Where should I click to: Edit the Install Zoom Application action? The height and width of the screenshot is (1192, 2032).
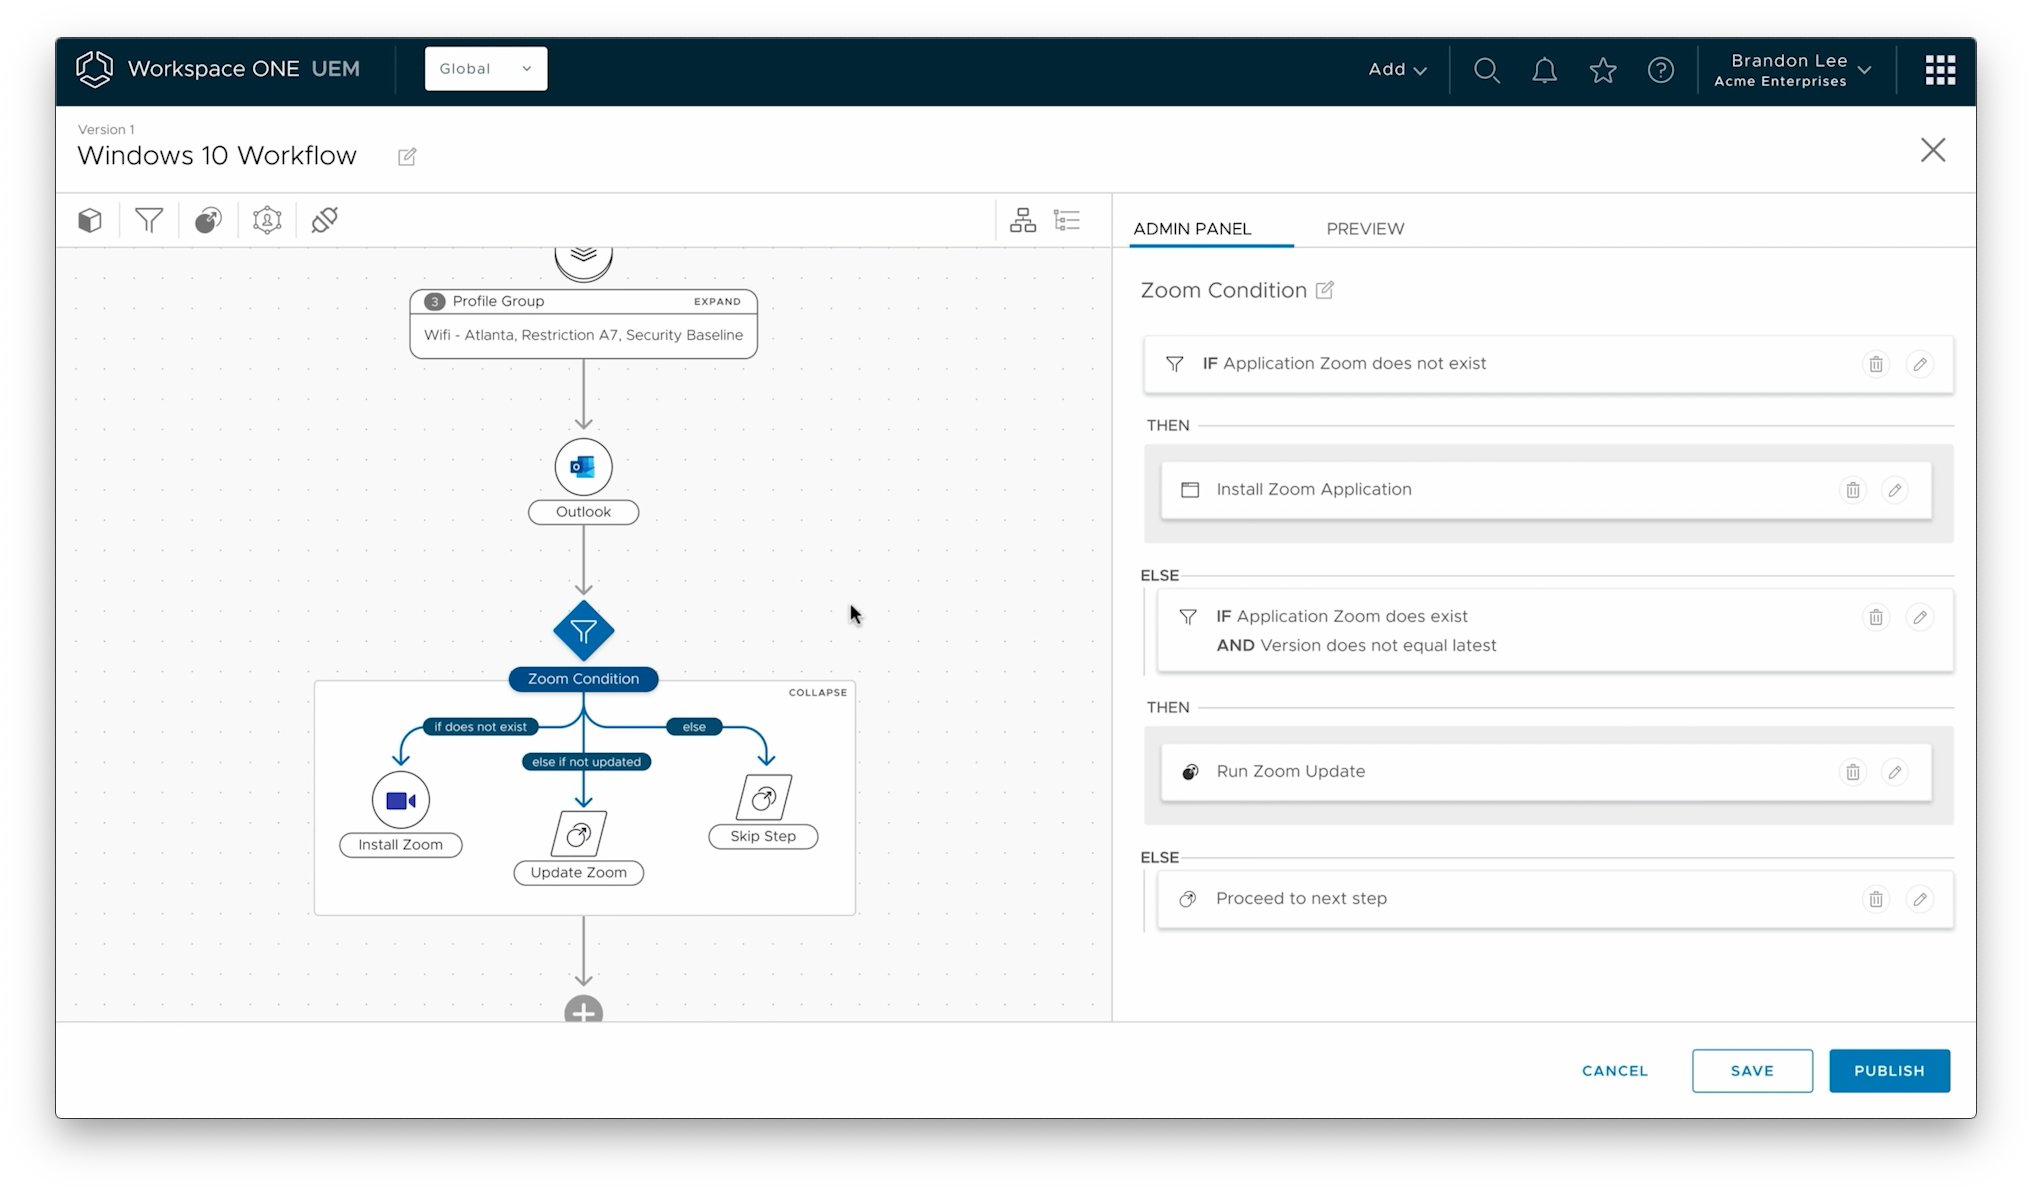1894,490
